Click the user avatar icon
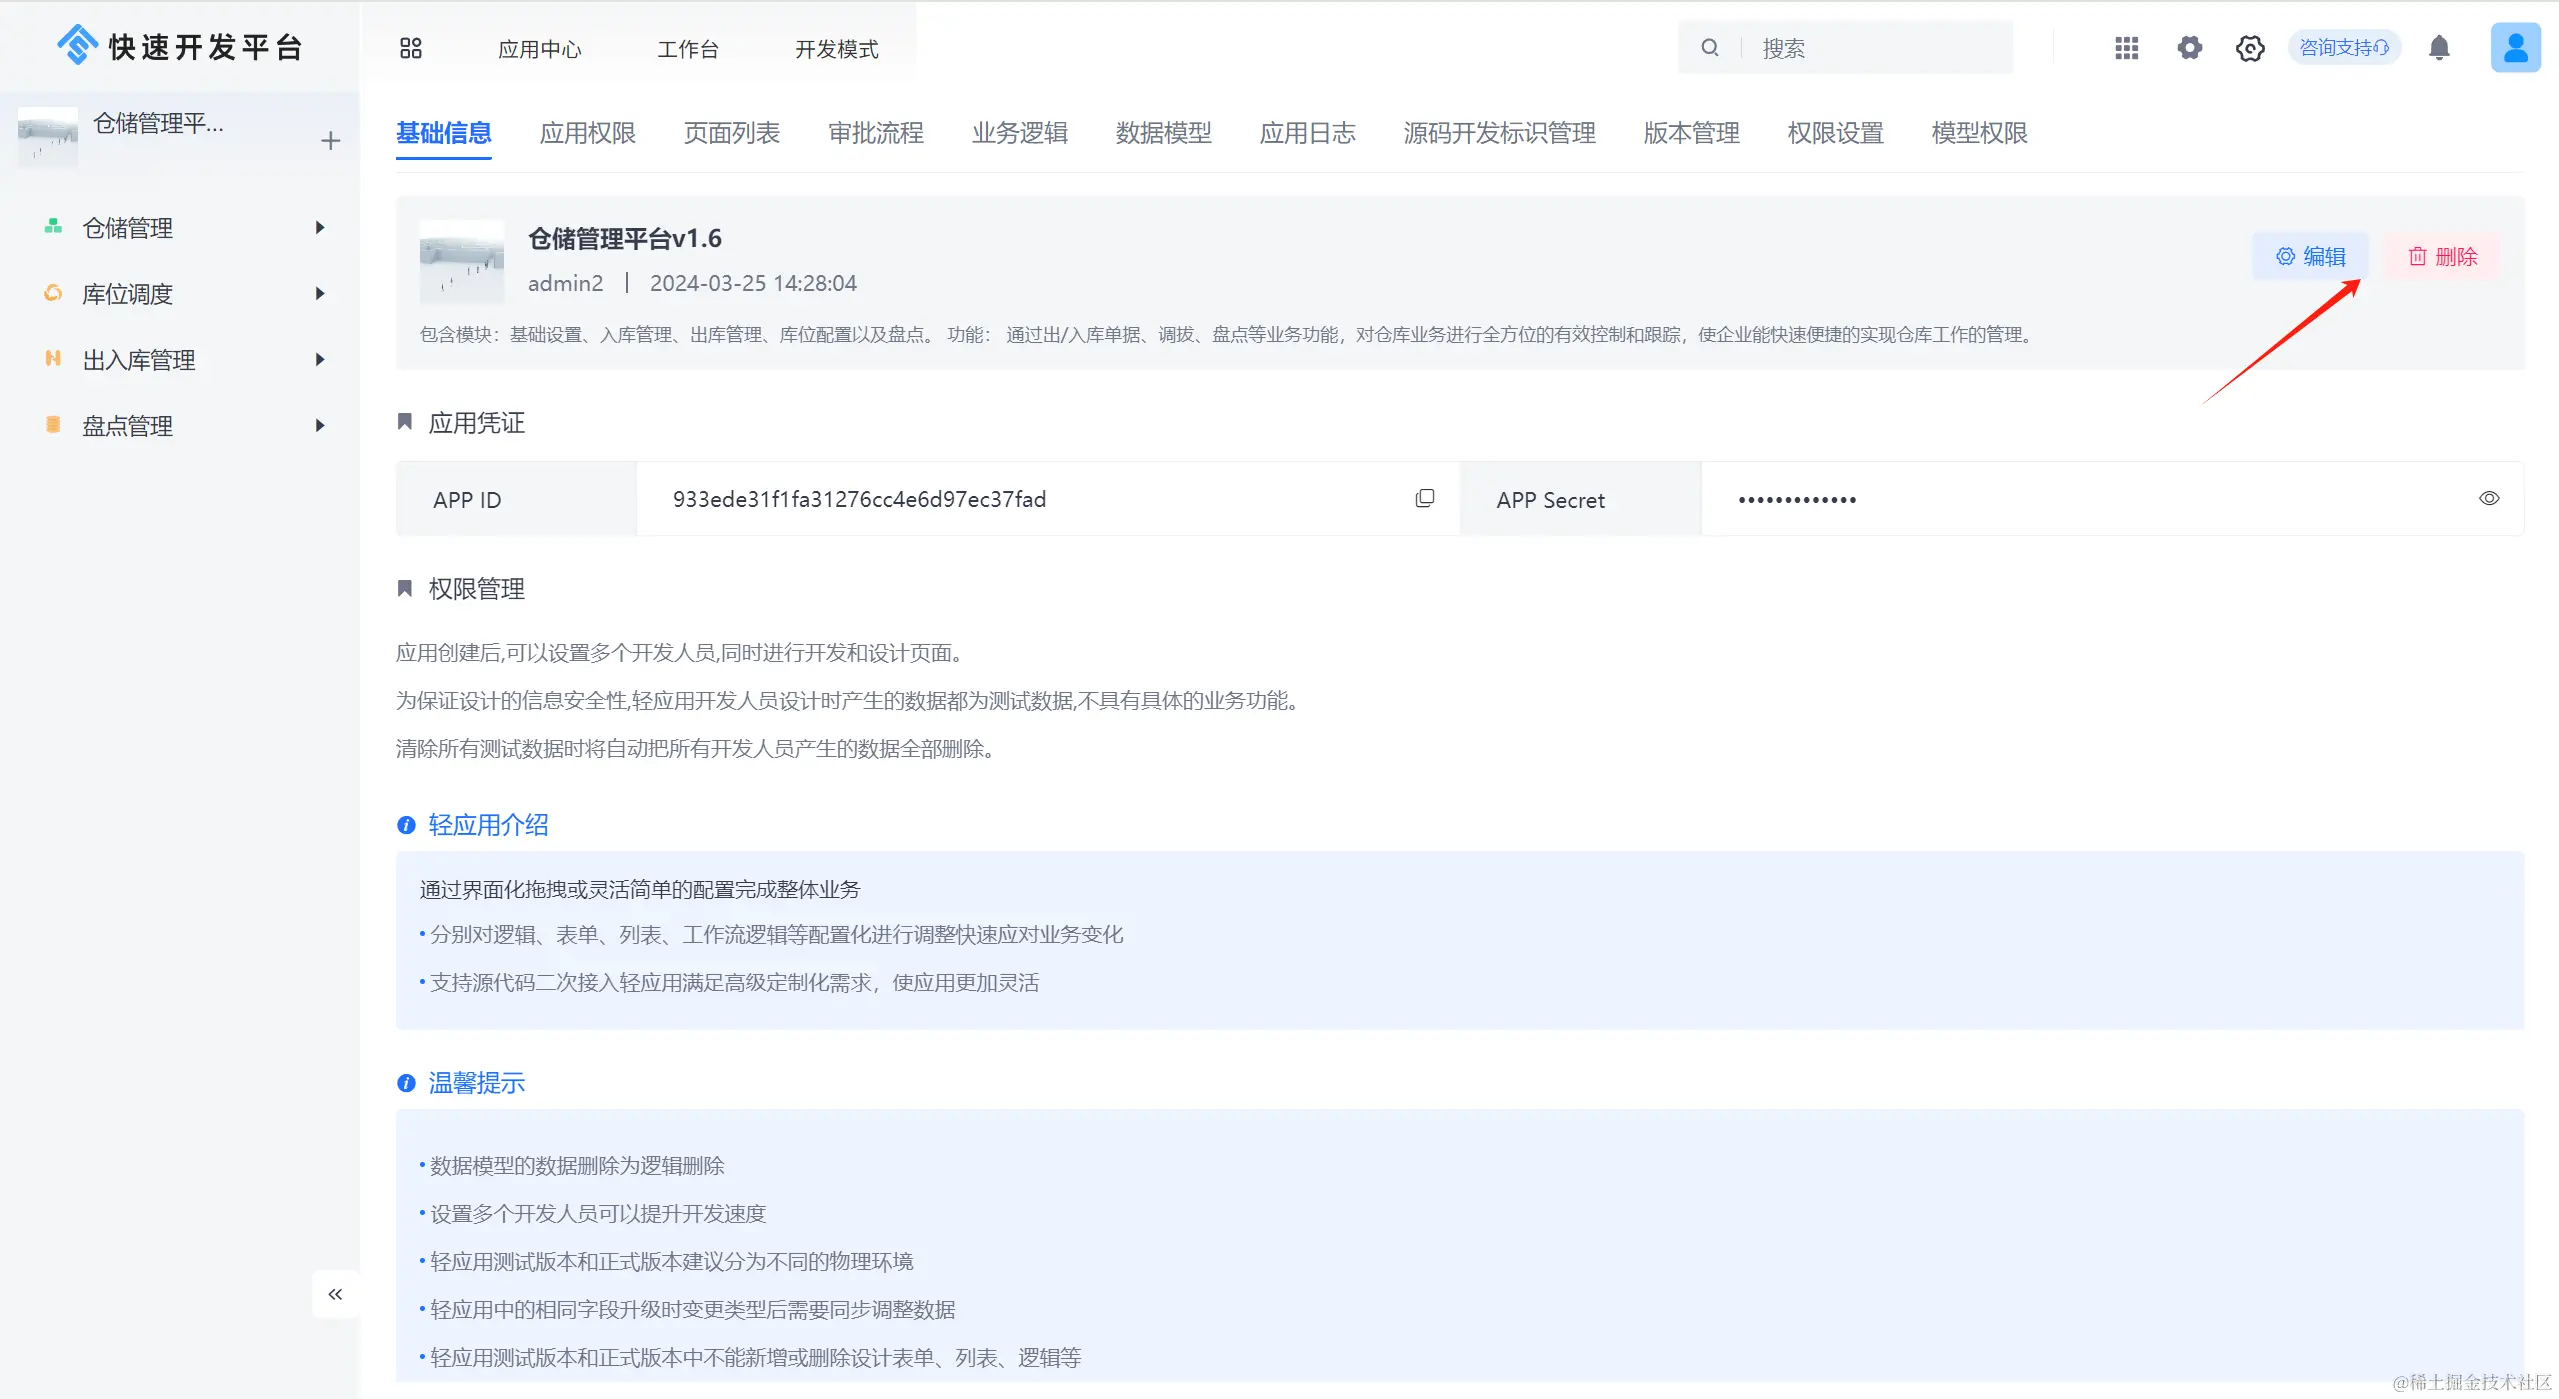Image resolution: width=2559 pixels, height=1399 pixels. pyautogui.click(x=2515, y=48)
